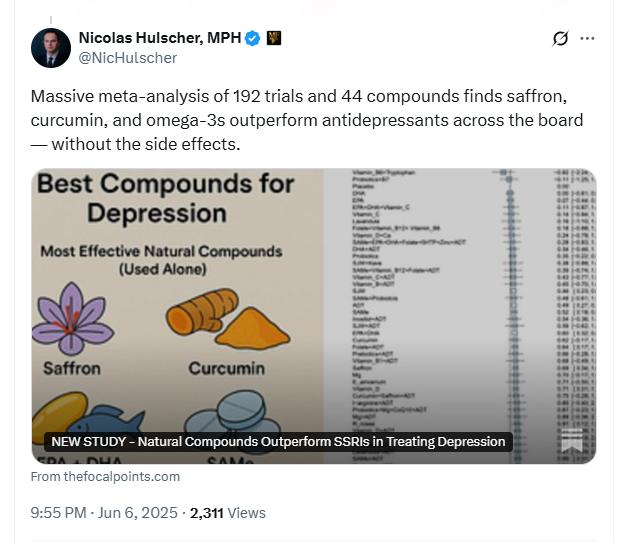633x543 pixels.
Task: Open the three-dot more options menu
Action: pos(587,38)
